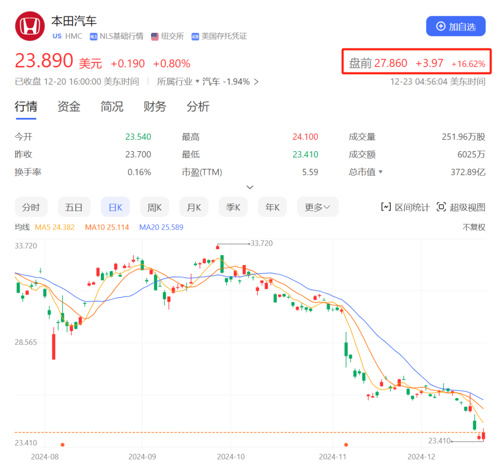This screenshot has width=500, height=464.
Task: Switch to the 财务 tab
Action: point(155,107)
